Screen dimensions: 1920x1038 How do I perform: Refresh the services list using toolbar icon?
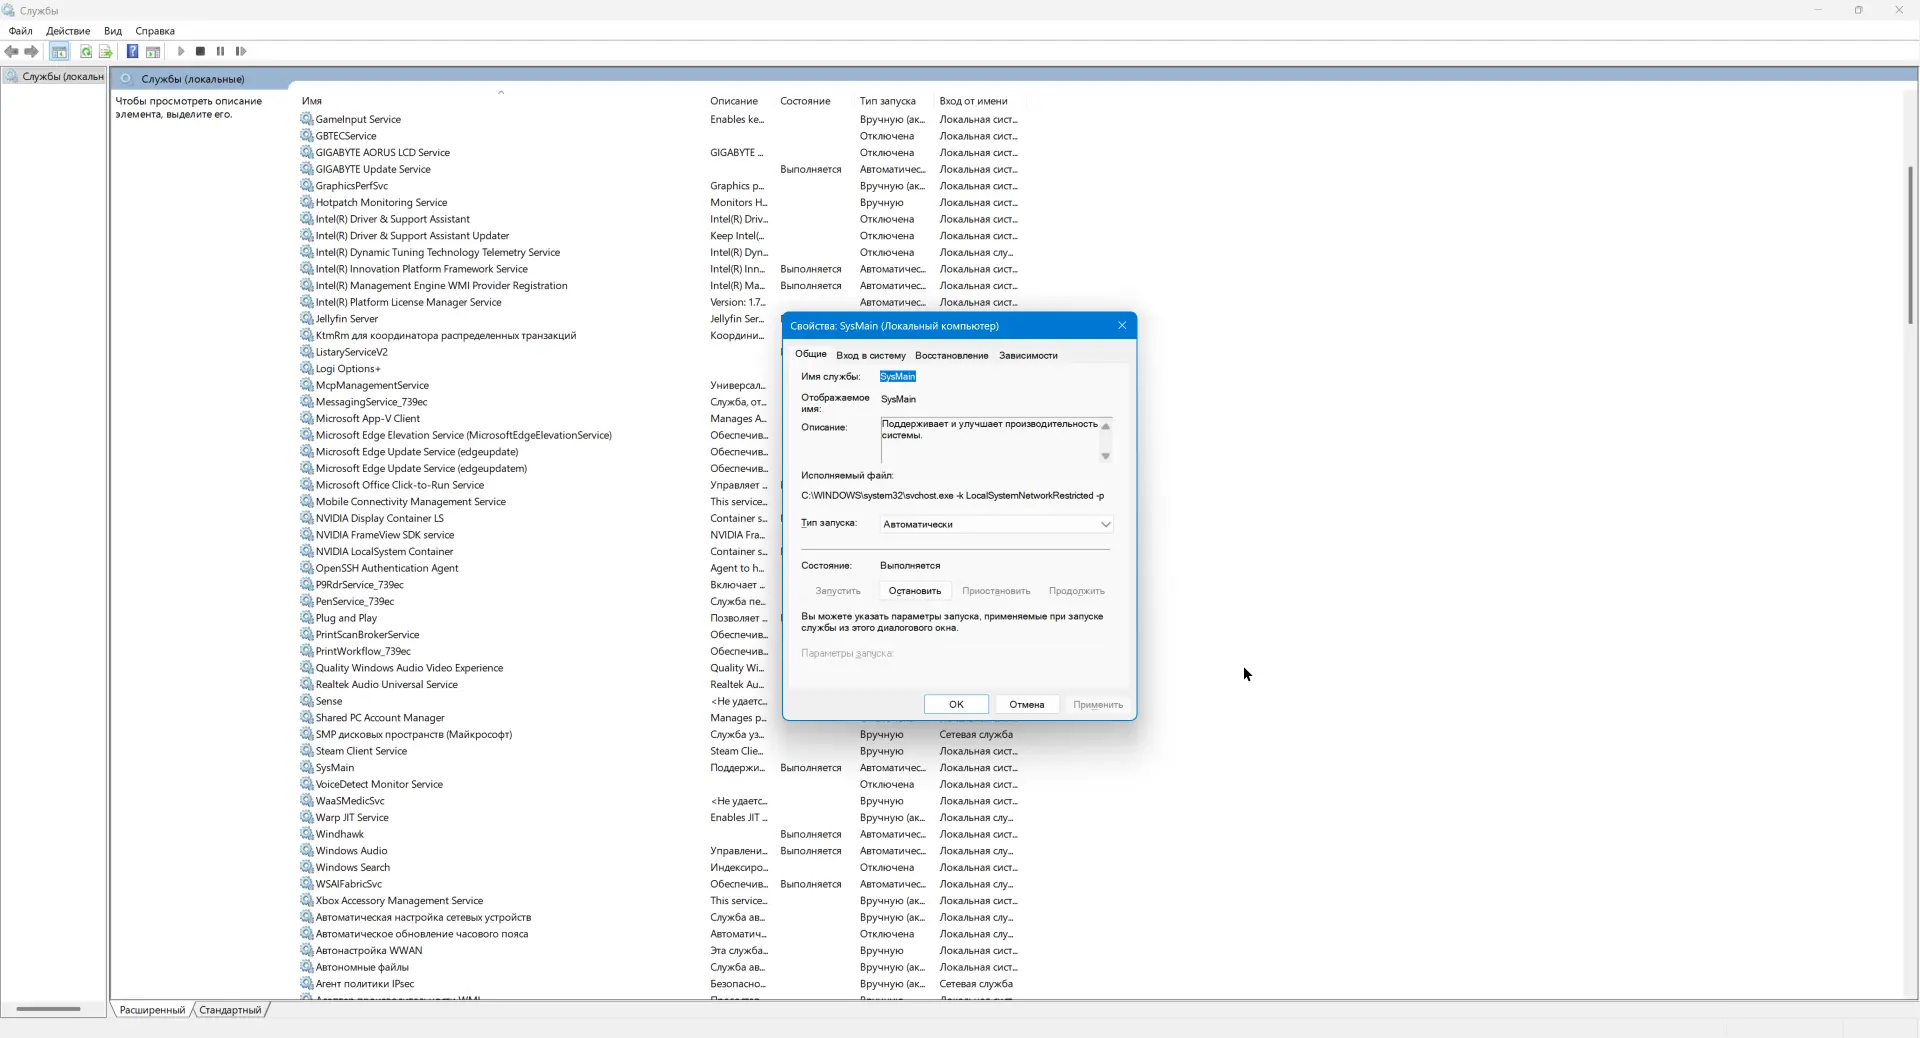(x=85, y=52)
